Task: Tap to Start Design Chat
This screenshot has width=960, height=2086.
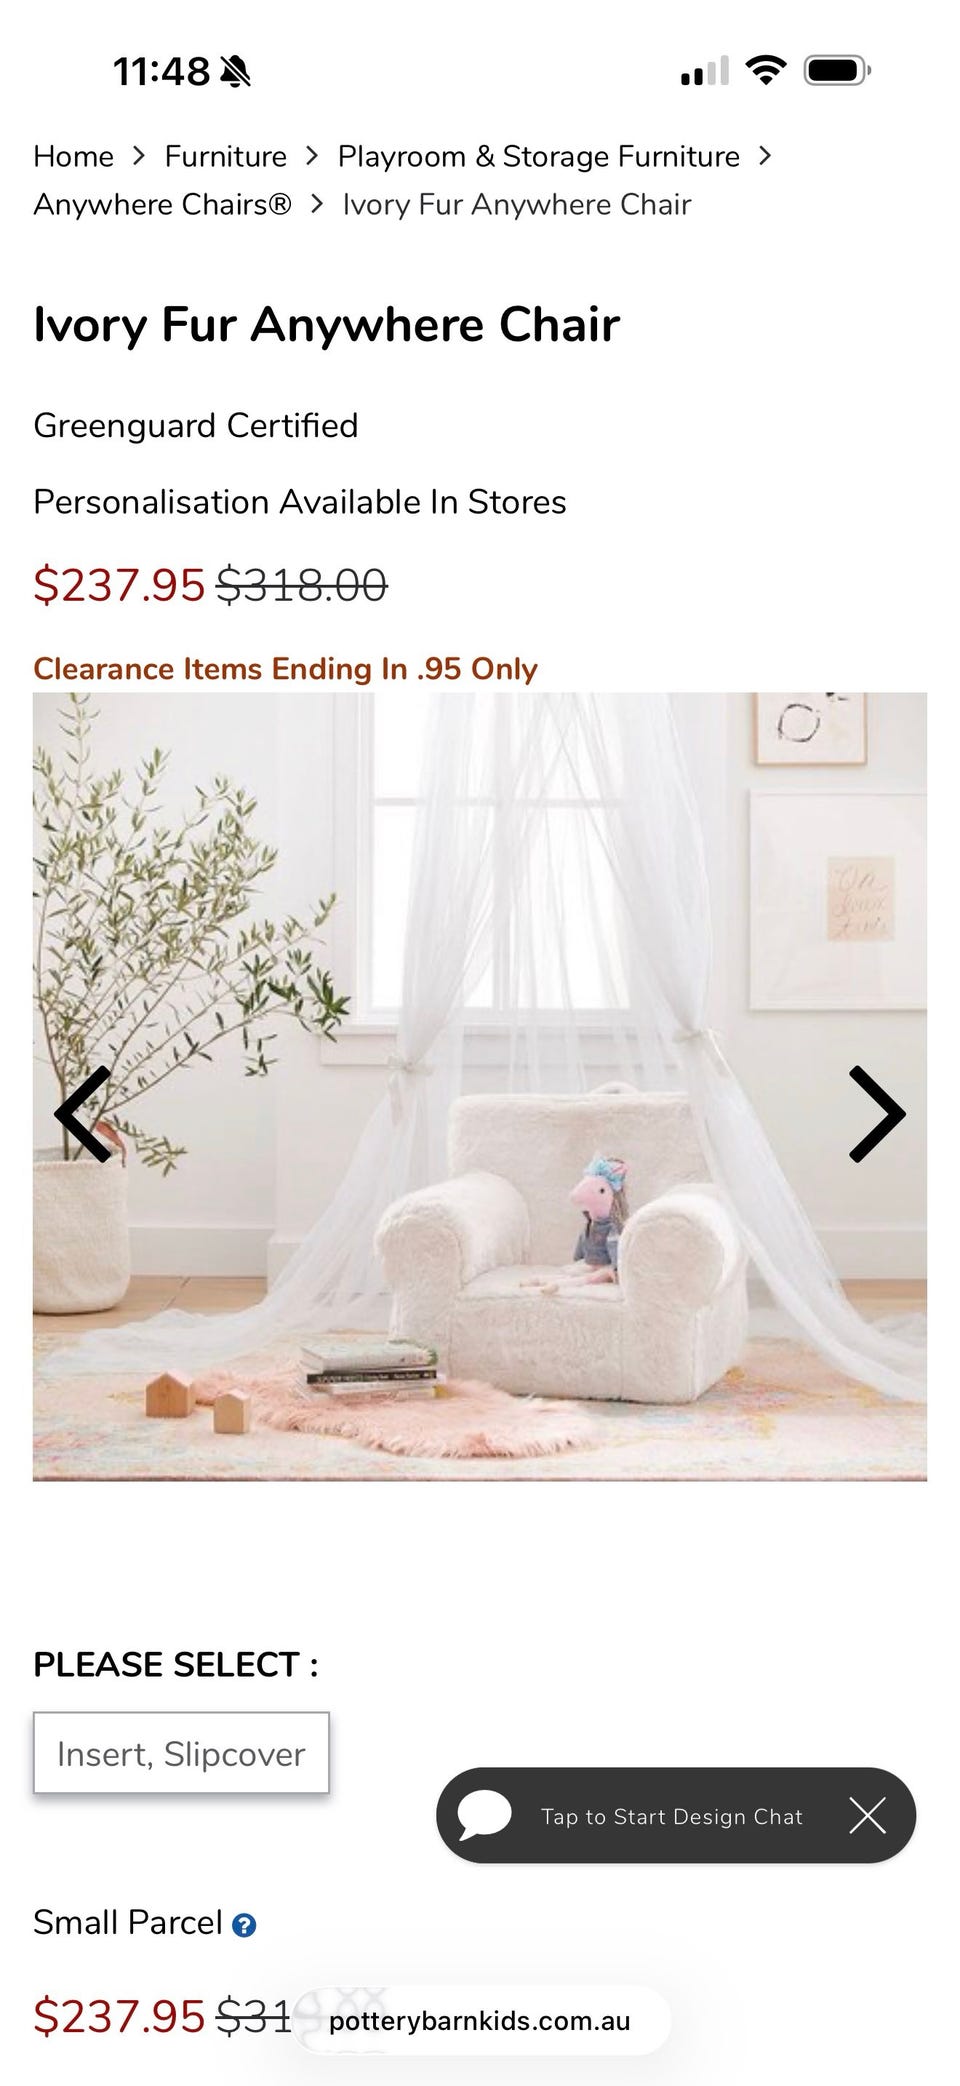Action: 672,1816
